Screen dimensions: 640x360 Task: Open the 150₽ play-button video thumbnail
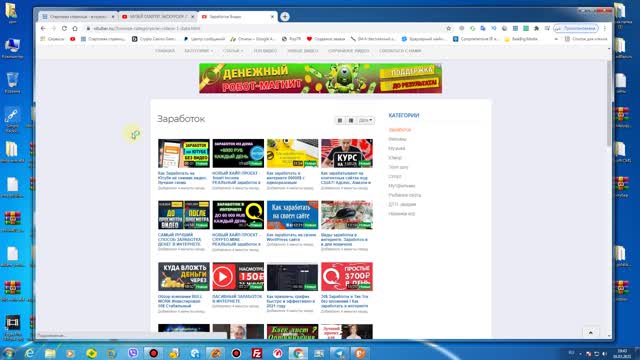pos(238,277)
